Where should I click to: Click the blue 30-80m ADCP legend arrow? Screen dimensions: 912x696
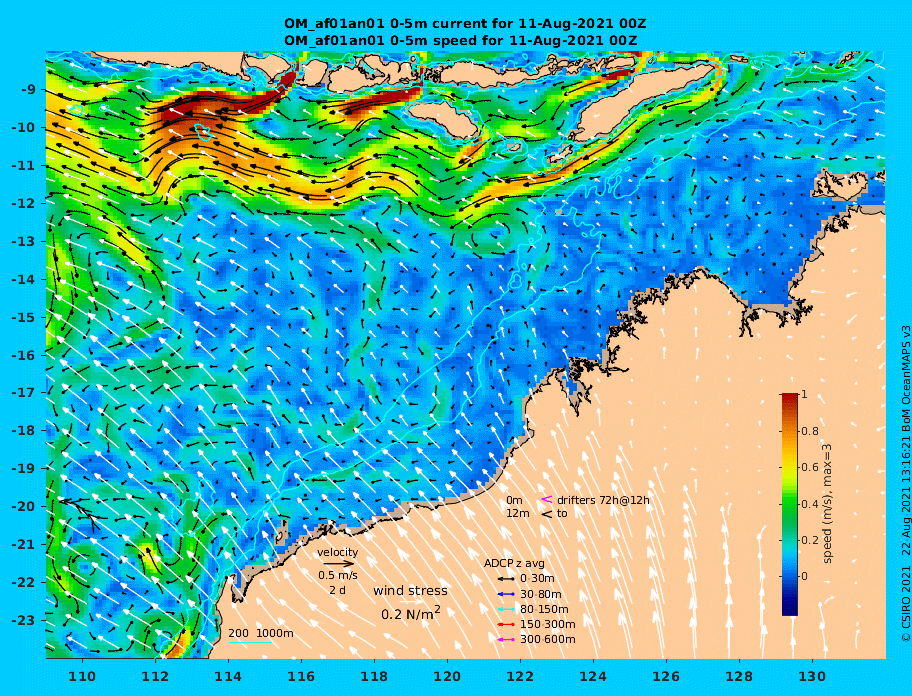click(506, 594)
